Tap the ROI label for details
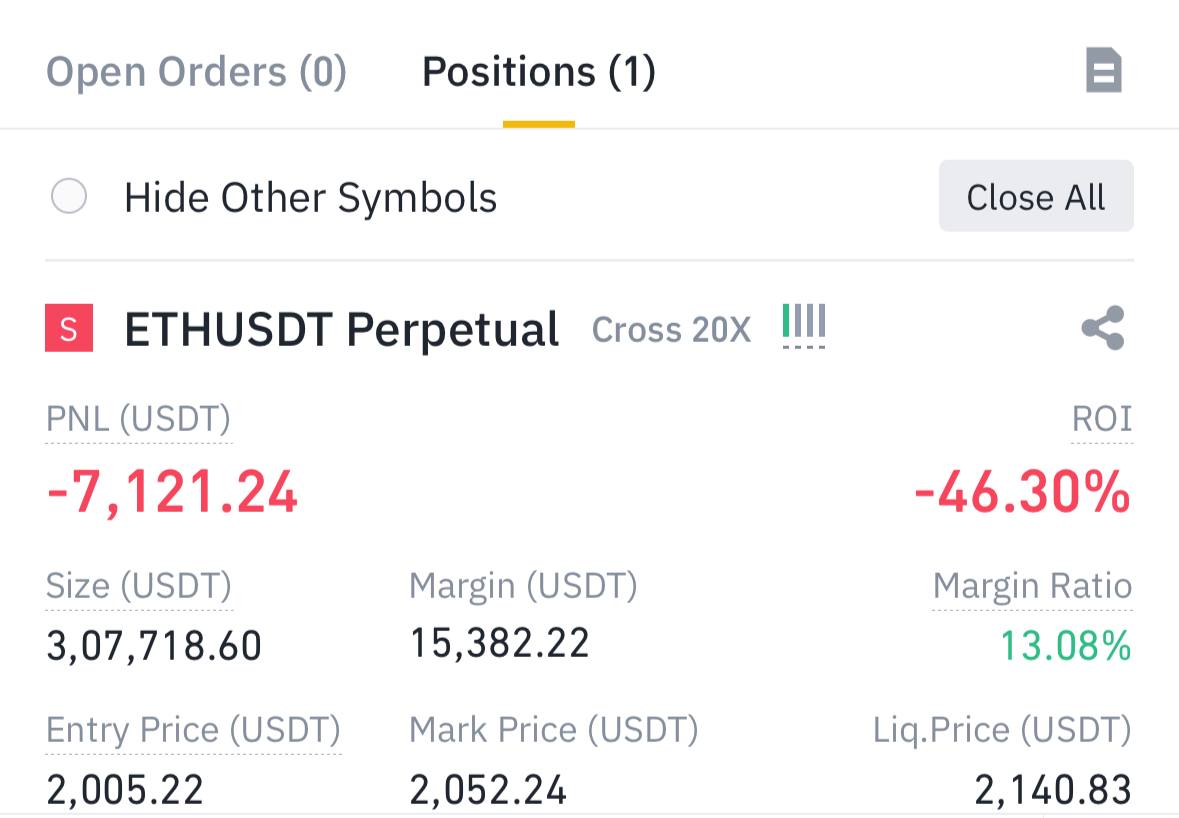This screenshot has width=1179, height=818. (x=1101, y=420)
